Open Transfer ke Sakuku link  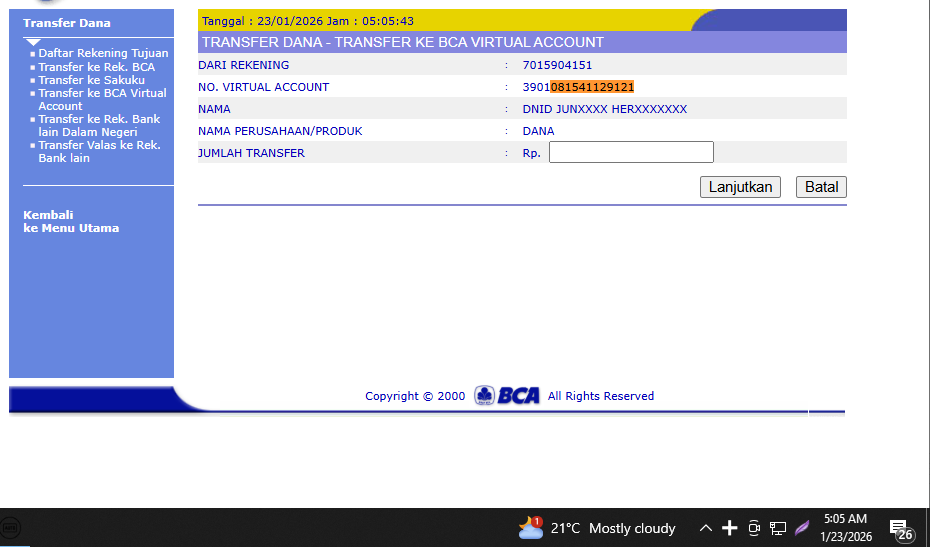tap(91, 80)
